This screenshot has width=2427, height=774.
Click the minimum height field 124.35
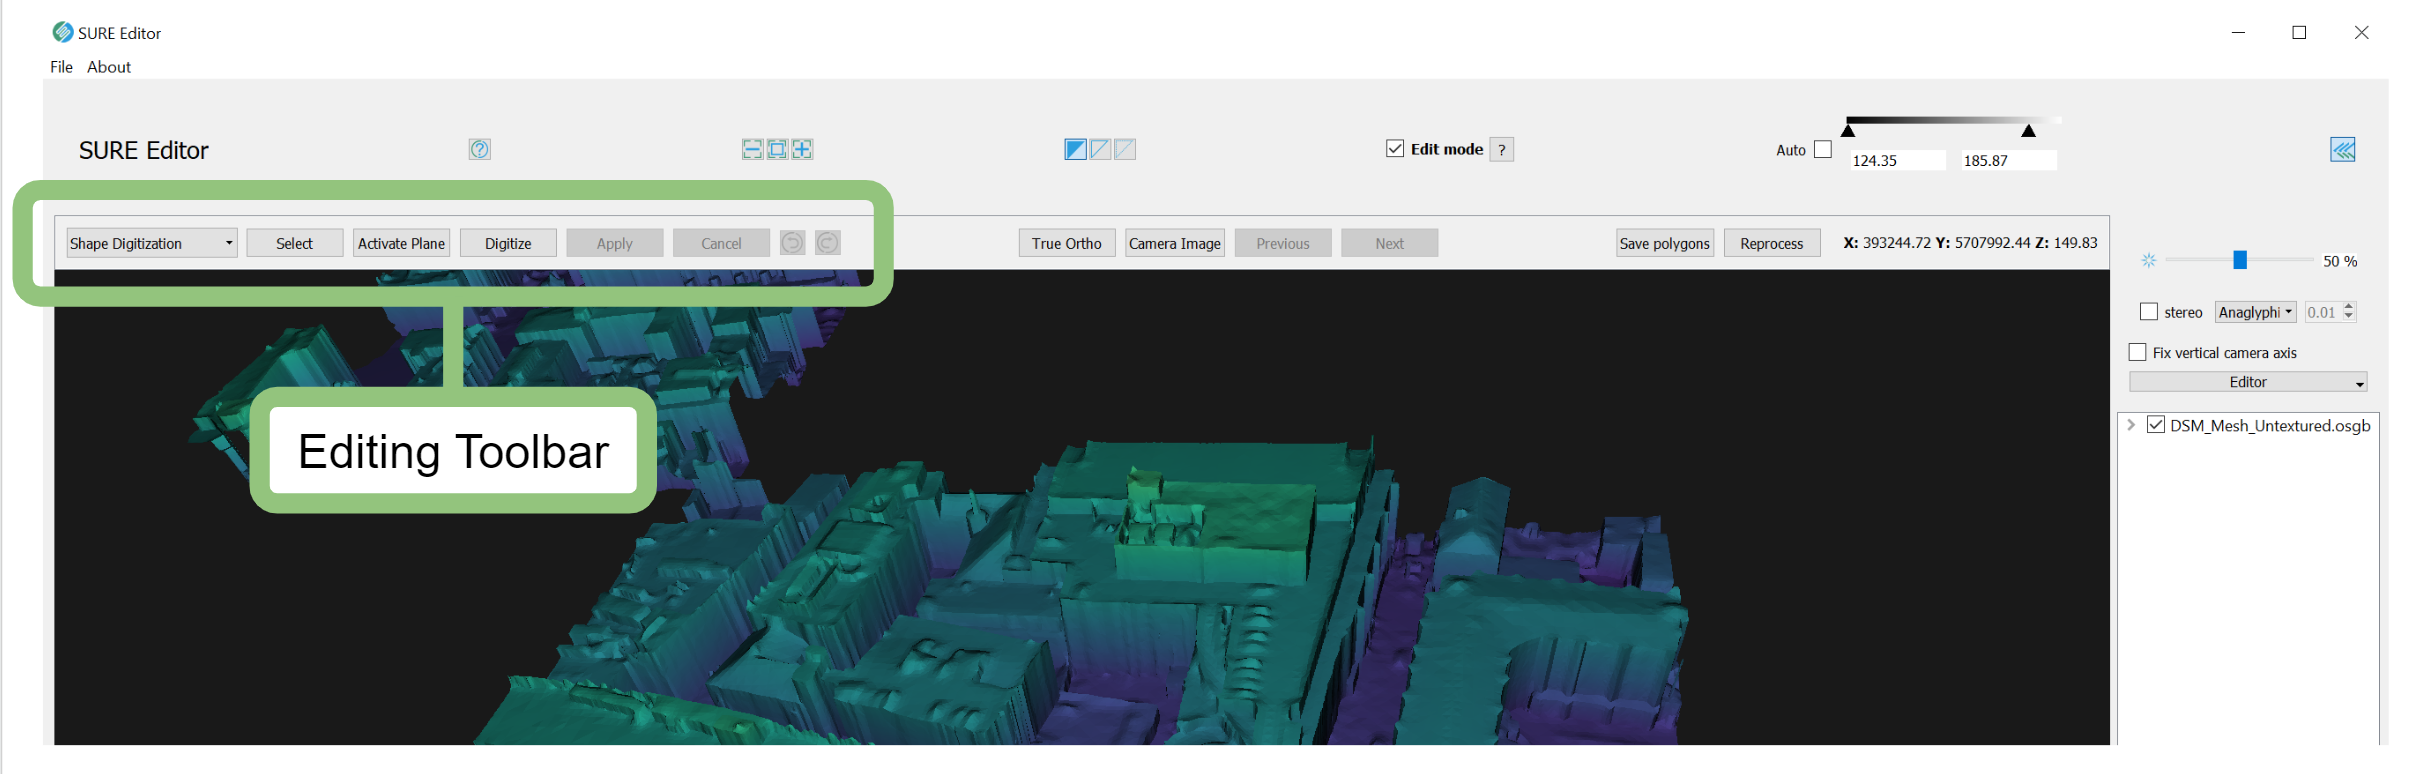tap(1897, 160)
